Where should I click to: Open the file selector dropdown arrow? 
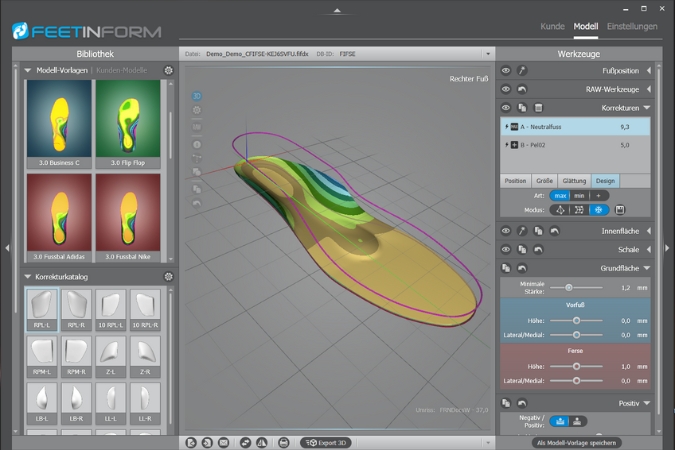[487, 53]
